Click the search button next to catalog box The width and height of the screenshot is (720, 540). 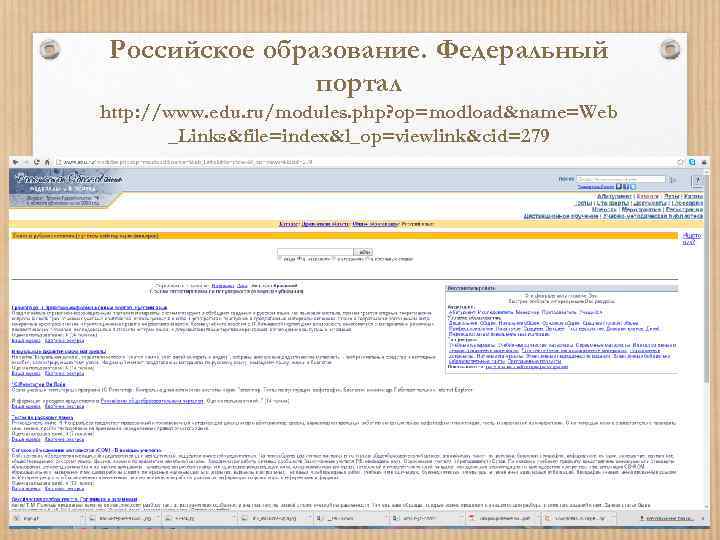click(x=363, y=252)
